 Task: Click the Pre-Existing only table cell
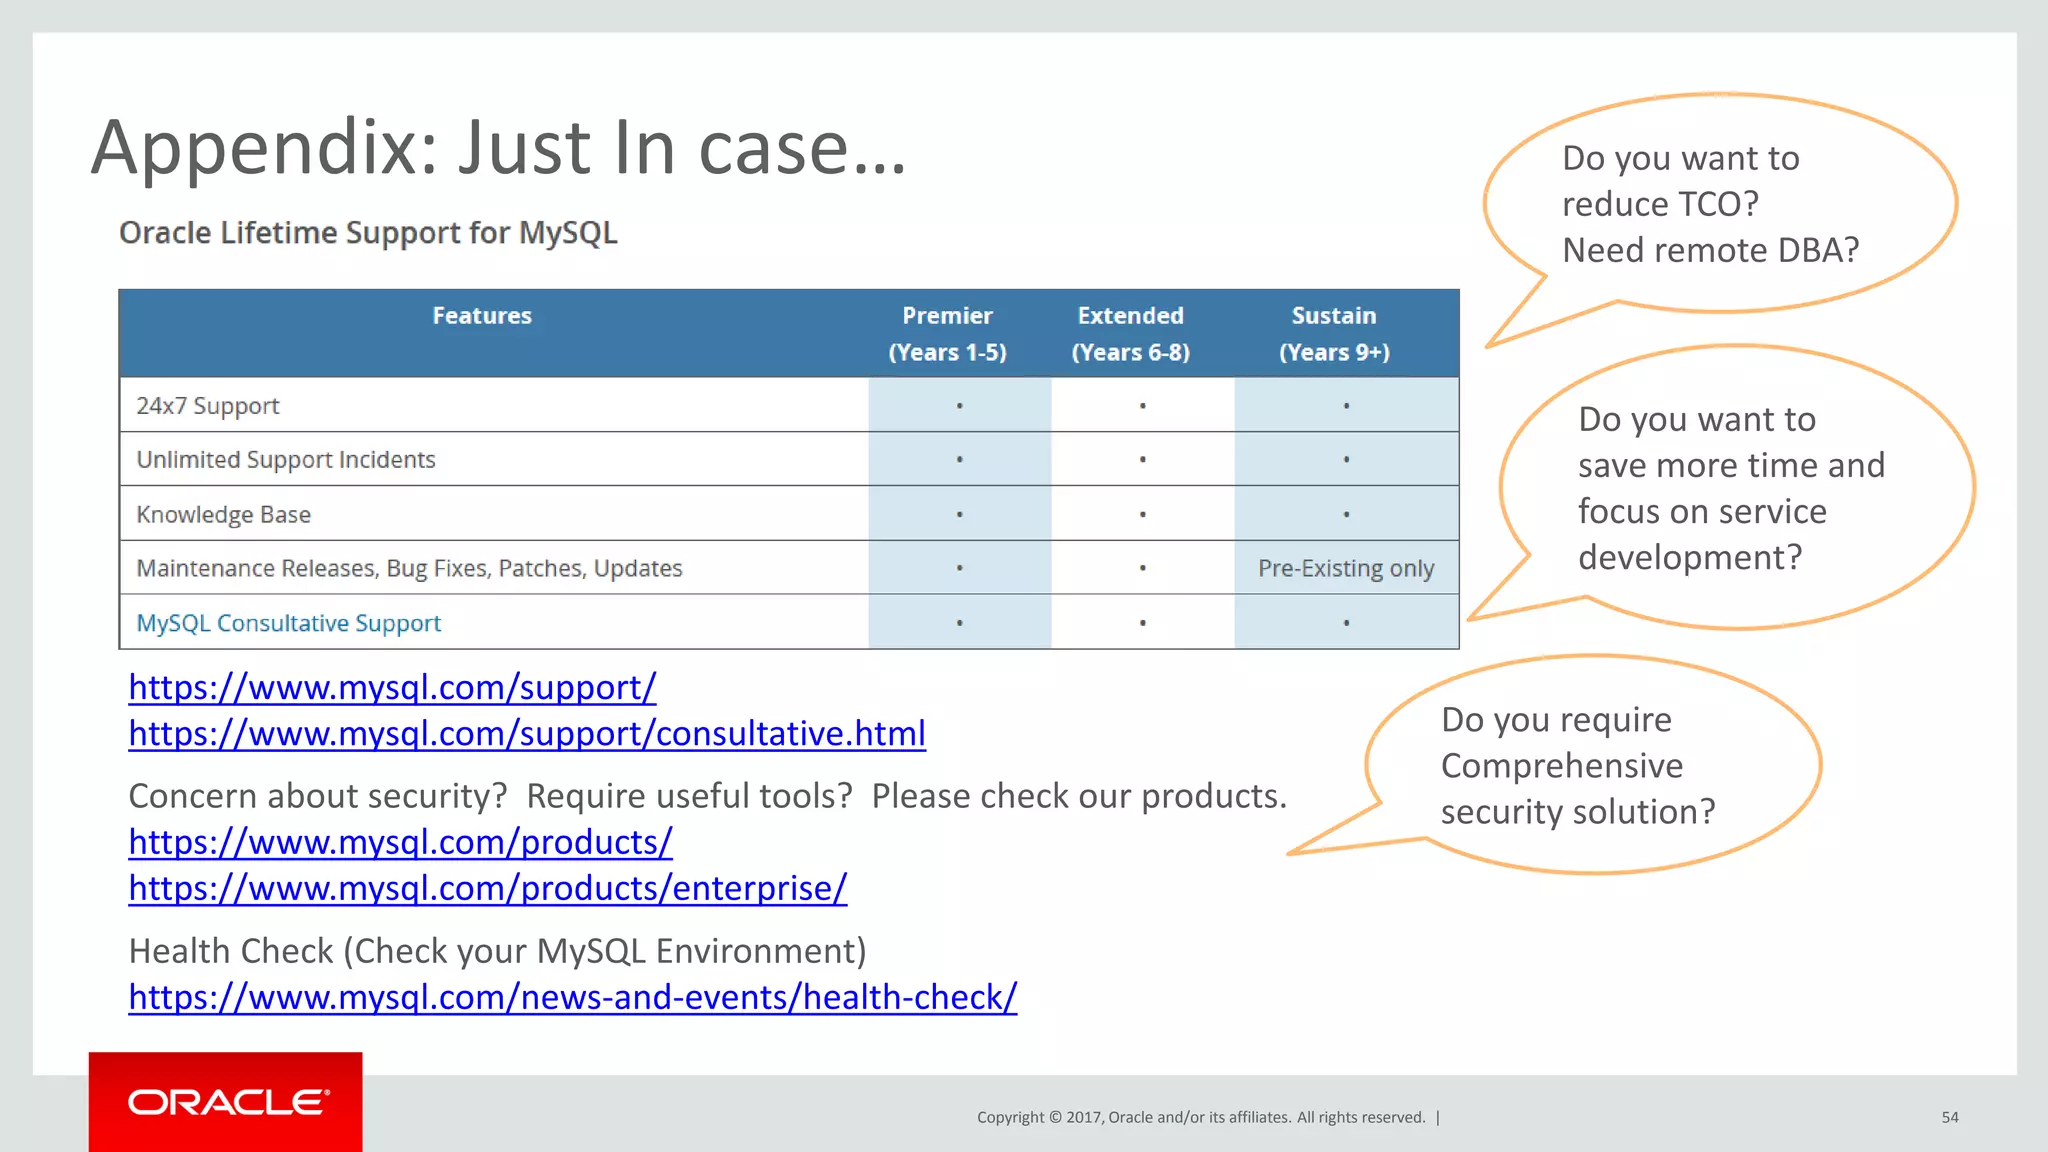click(x=1345, y=569)
